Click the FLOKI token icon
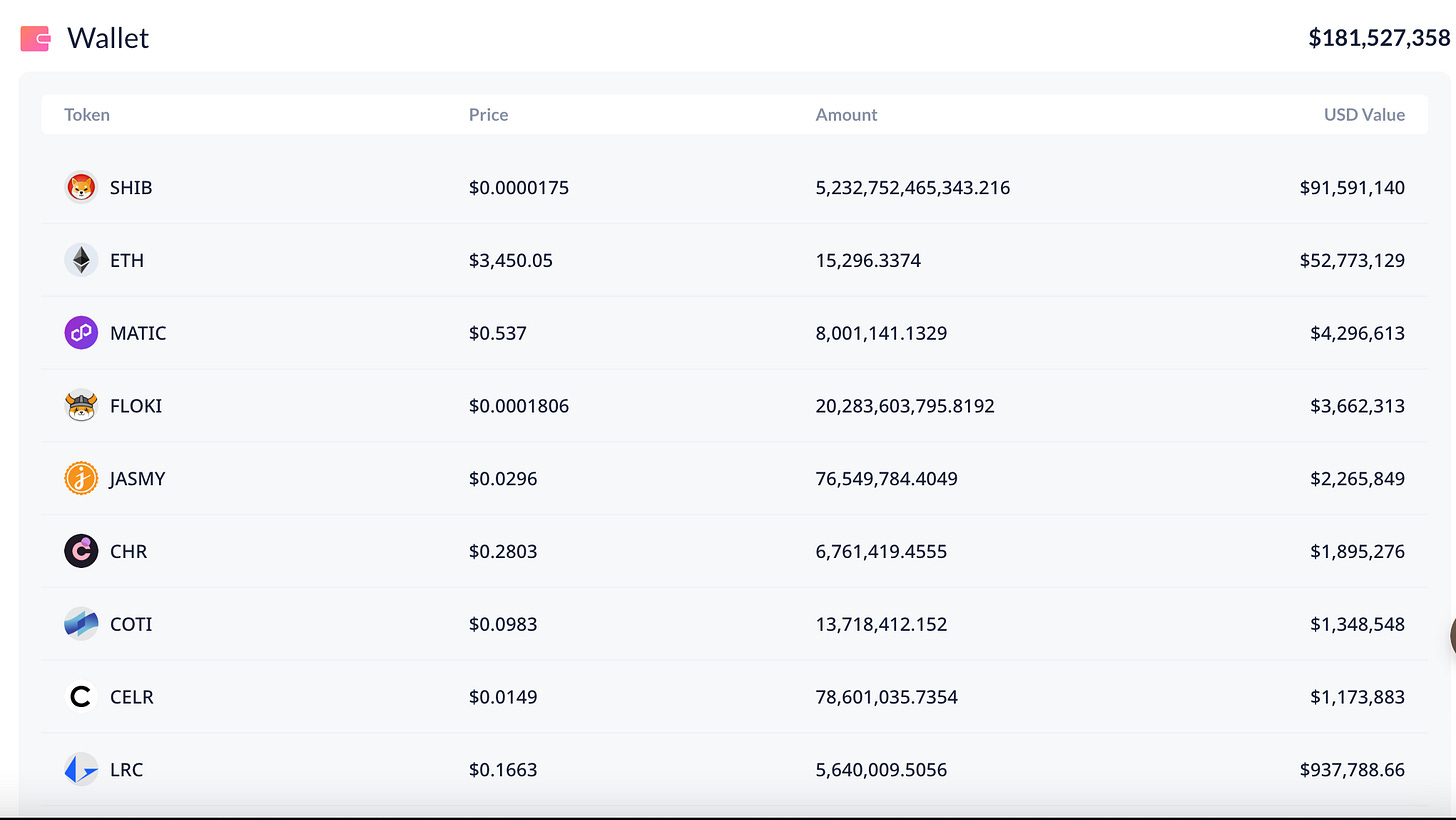 coord(81,406)
